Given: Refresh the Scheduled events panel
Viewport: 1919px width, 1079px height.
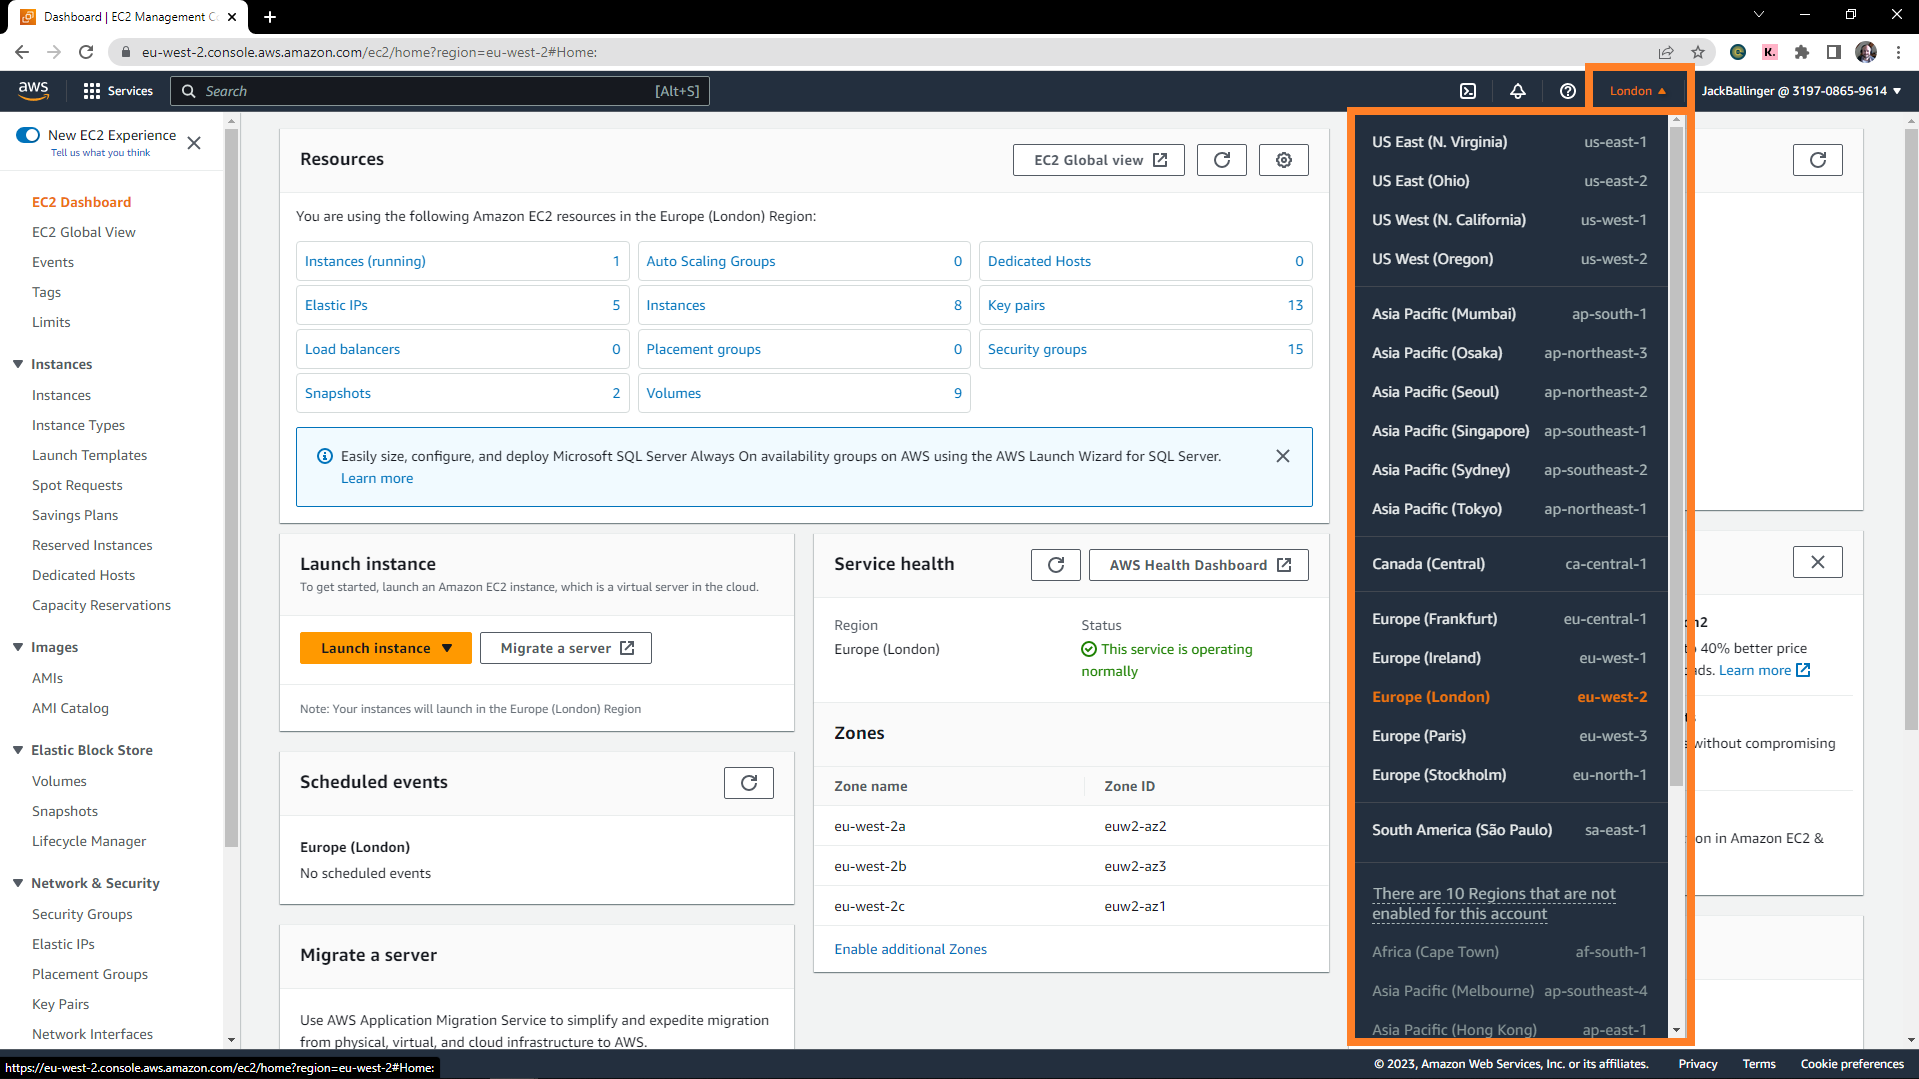Looking at the screenshot, I should coord(748,782).
